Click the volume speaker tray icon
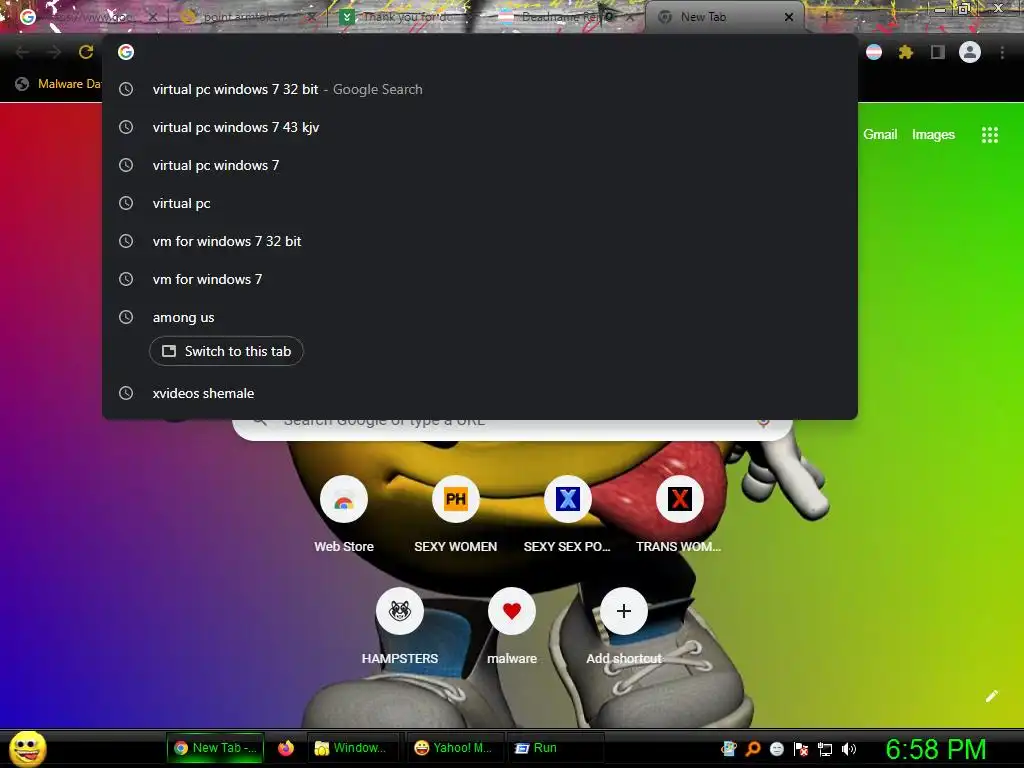The height and width of the screenshot is (768, 1024). point(848,749)
